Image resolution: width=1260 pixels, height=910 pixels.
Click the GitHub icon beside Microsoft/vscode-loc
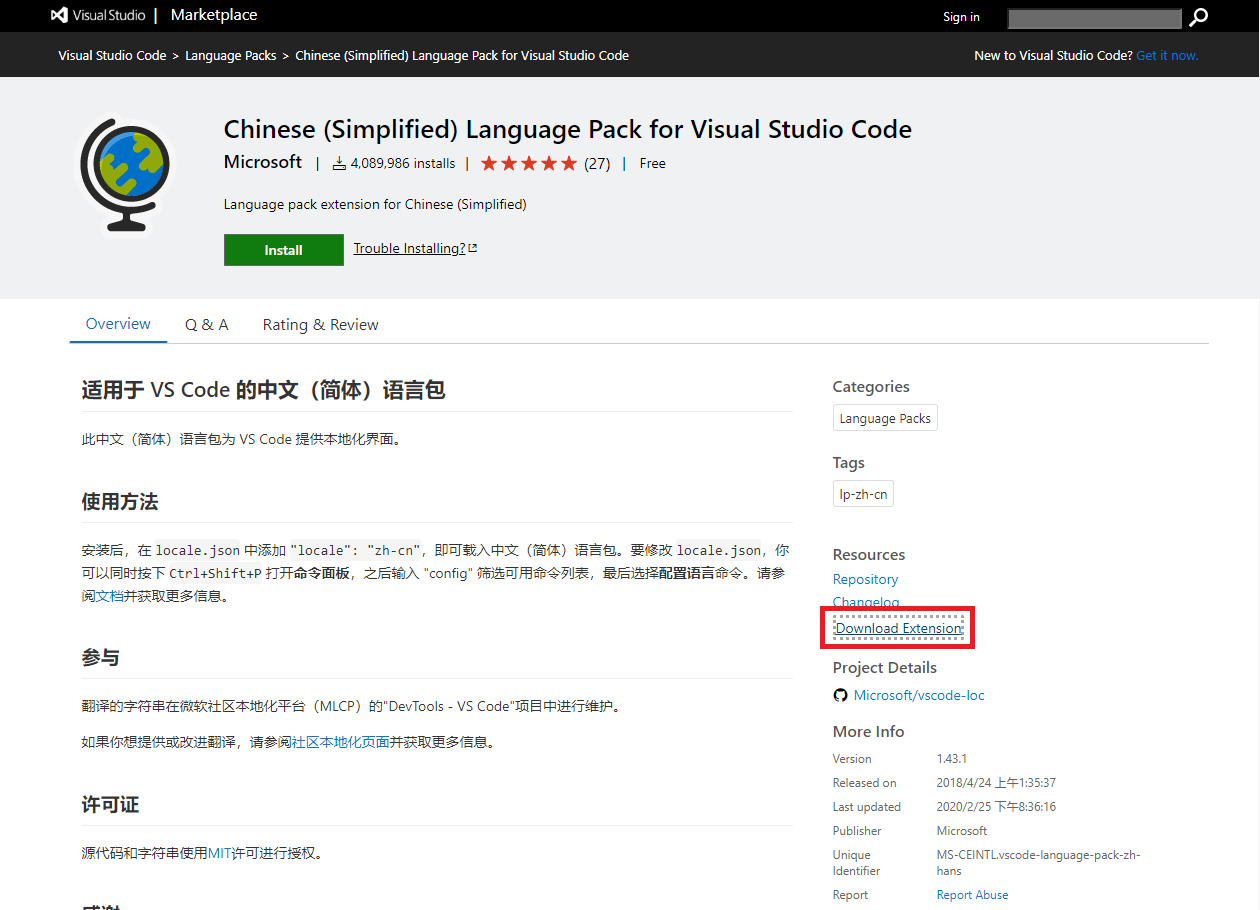pos(840,695)
